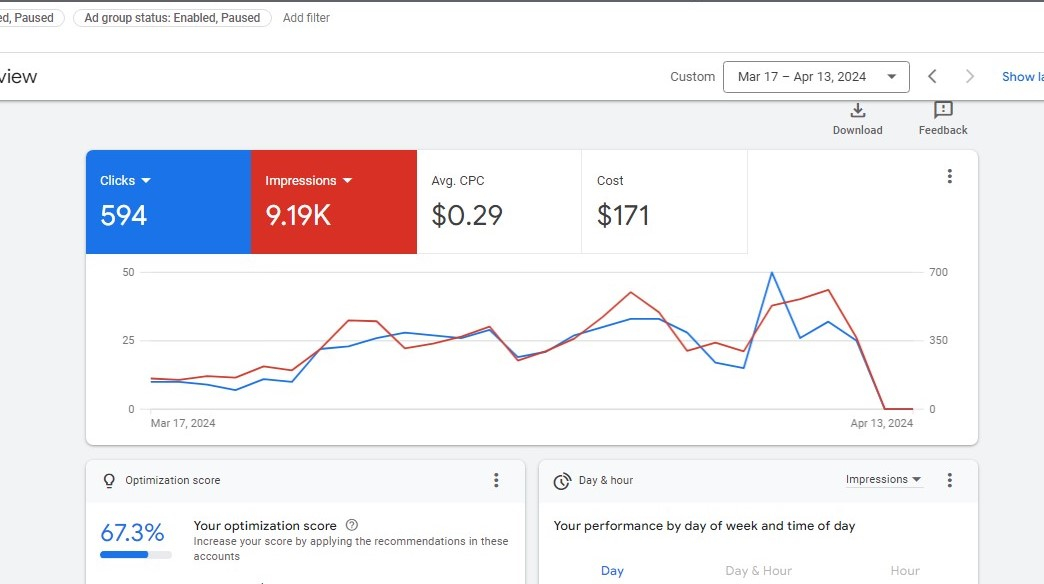Click Add filter
Image resolution: width=1044 pixels, height=584 pixels.
click(x=306, y=18)
